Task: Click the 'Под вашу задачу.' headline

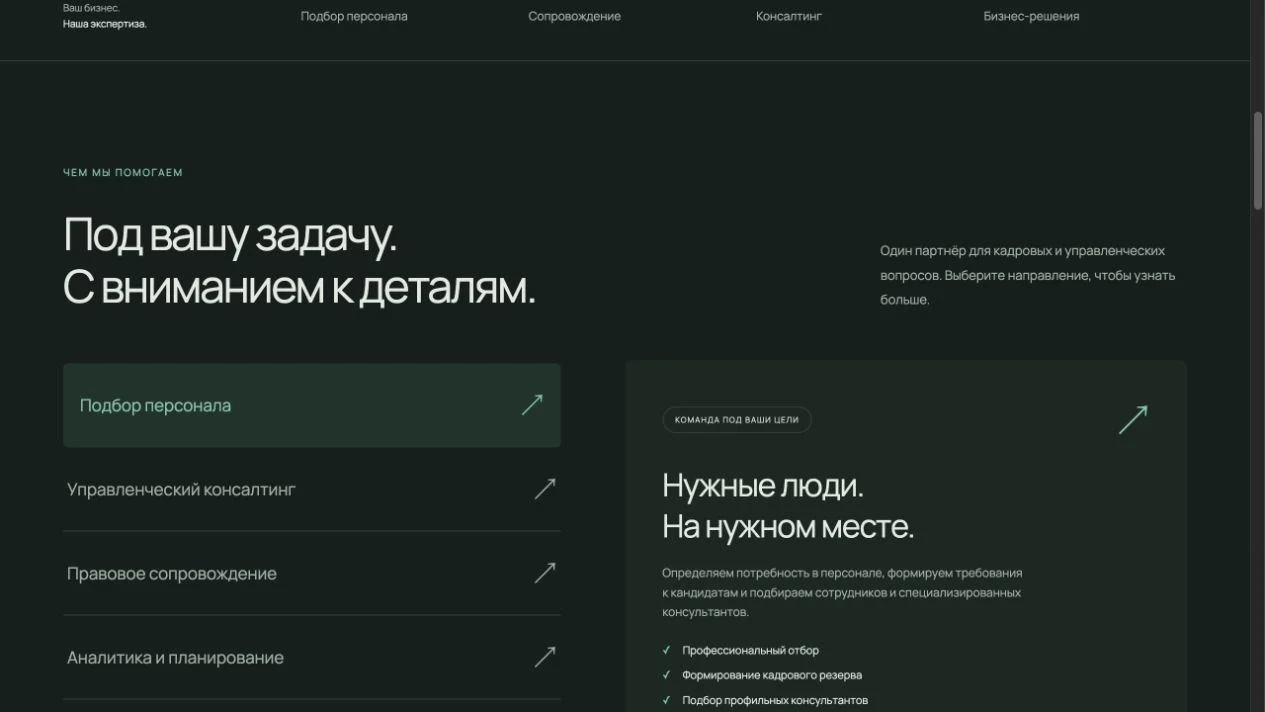Action: [x=230, y=235]
